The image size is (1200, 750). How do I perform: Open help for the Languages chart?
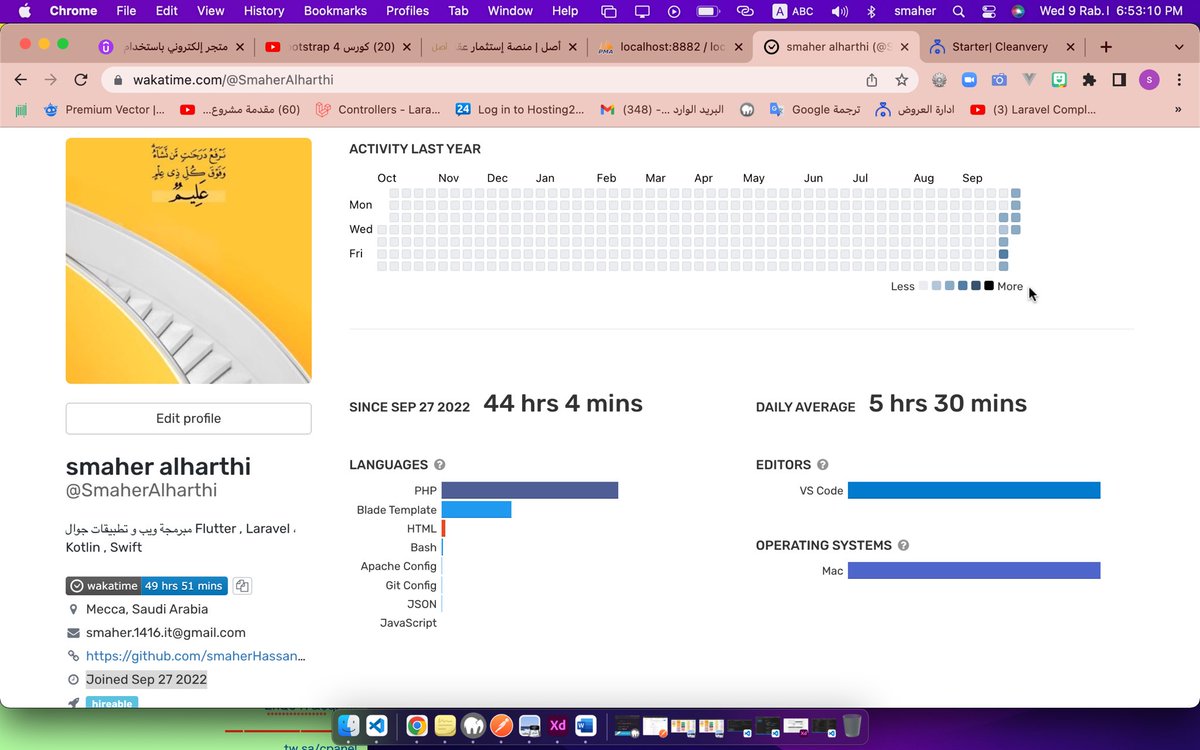pos(440,465)
